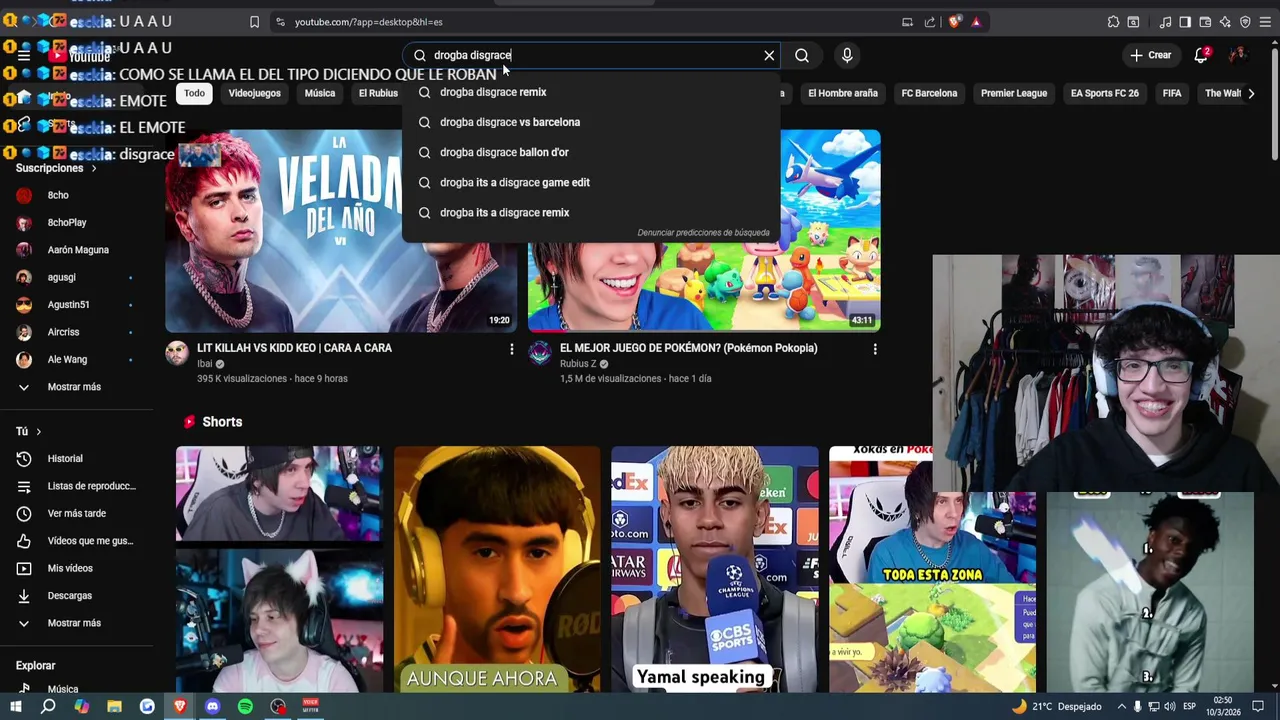Image resolution: width=1280 pixels, height=720 pixels.
Task: Open the Brave hamburger main menu
Action: 1265,22
